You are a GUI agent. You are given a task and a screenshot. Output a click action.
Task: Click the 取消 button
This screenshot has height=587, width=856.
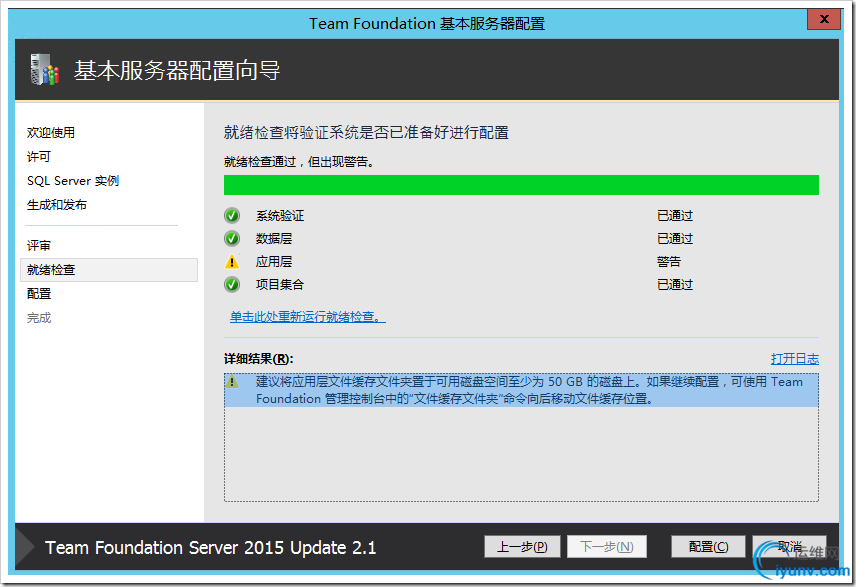(789, 547)
